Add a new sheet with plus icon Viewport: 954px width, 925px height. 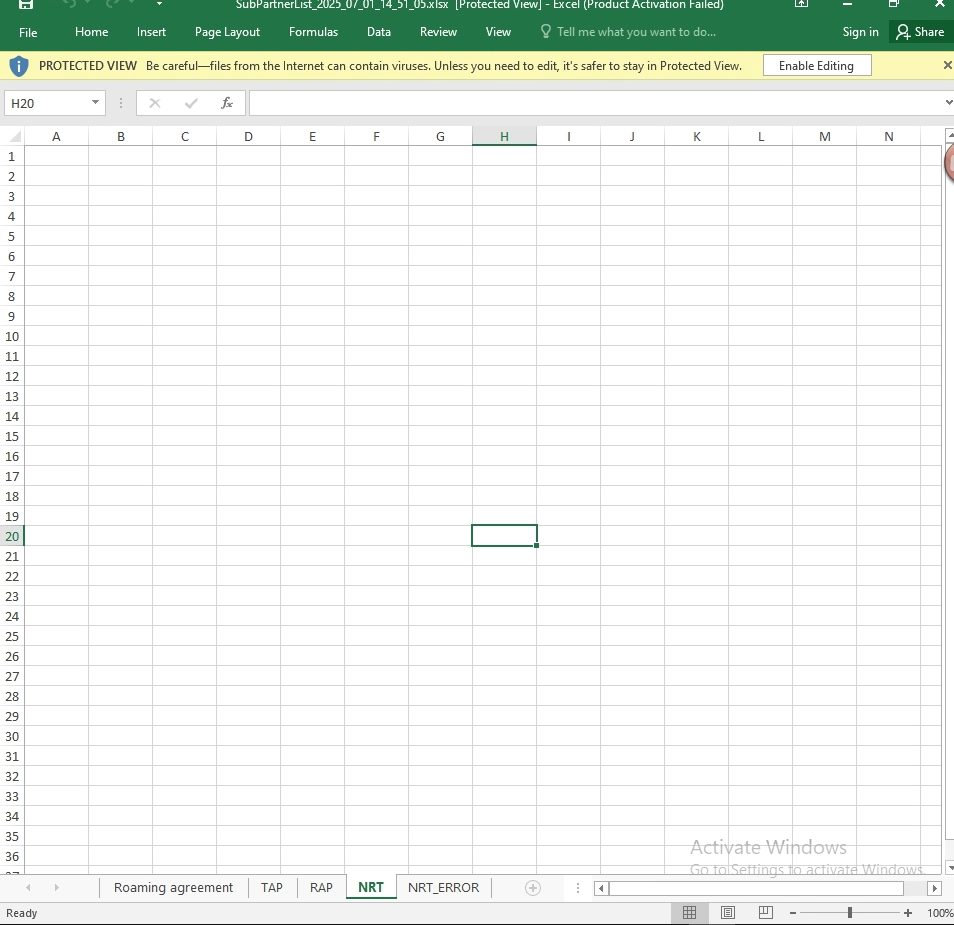tap(533, 888)
